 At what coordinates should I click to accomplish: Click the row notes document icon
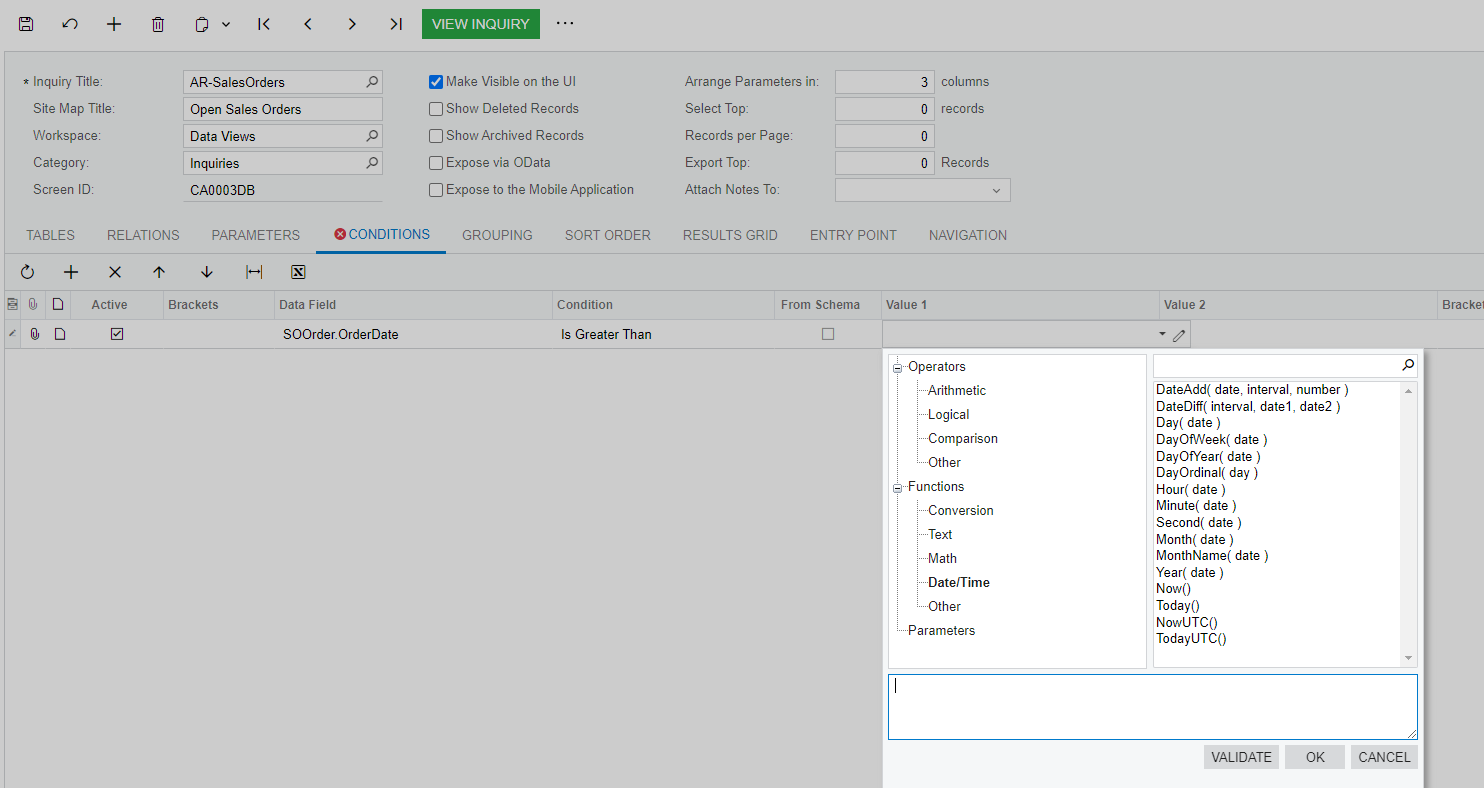pyautogui.click(x=59, y=334)
